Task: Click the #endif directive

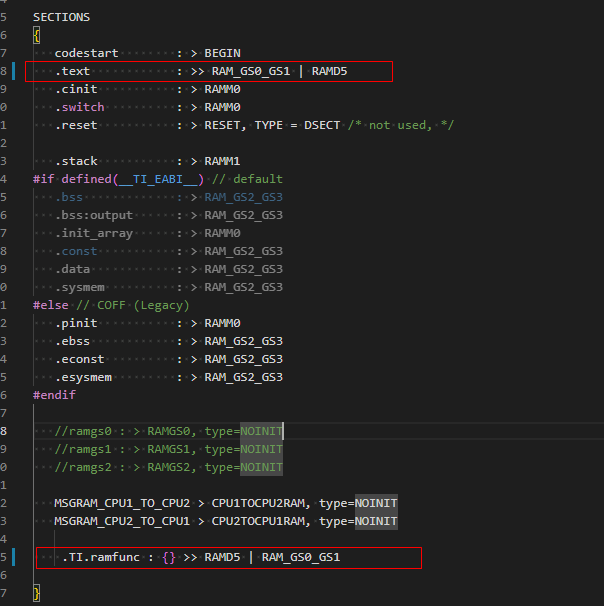Action: point(54,395)
